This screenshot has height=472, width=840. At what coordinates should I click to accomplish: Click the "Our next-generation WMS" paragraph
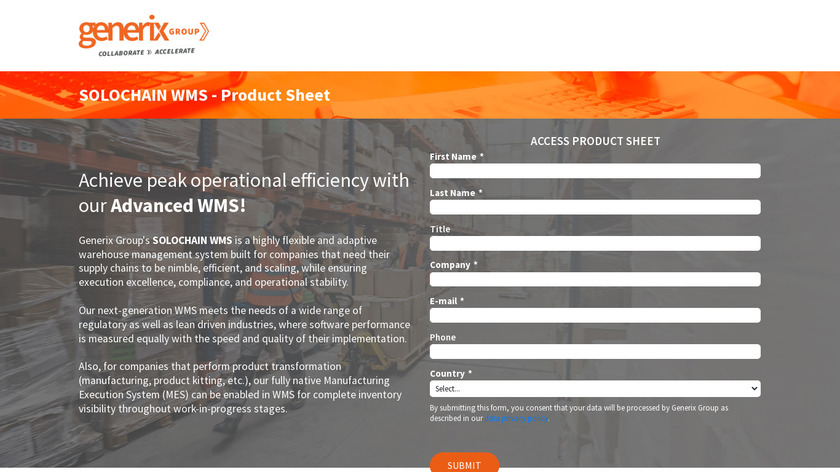point(244,325)
